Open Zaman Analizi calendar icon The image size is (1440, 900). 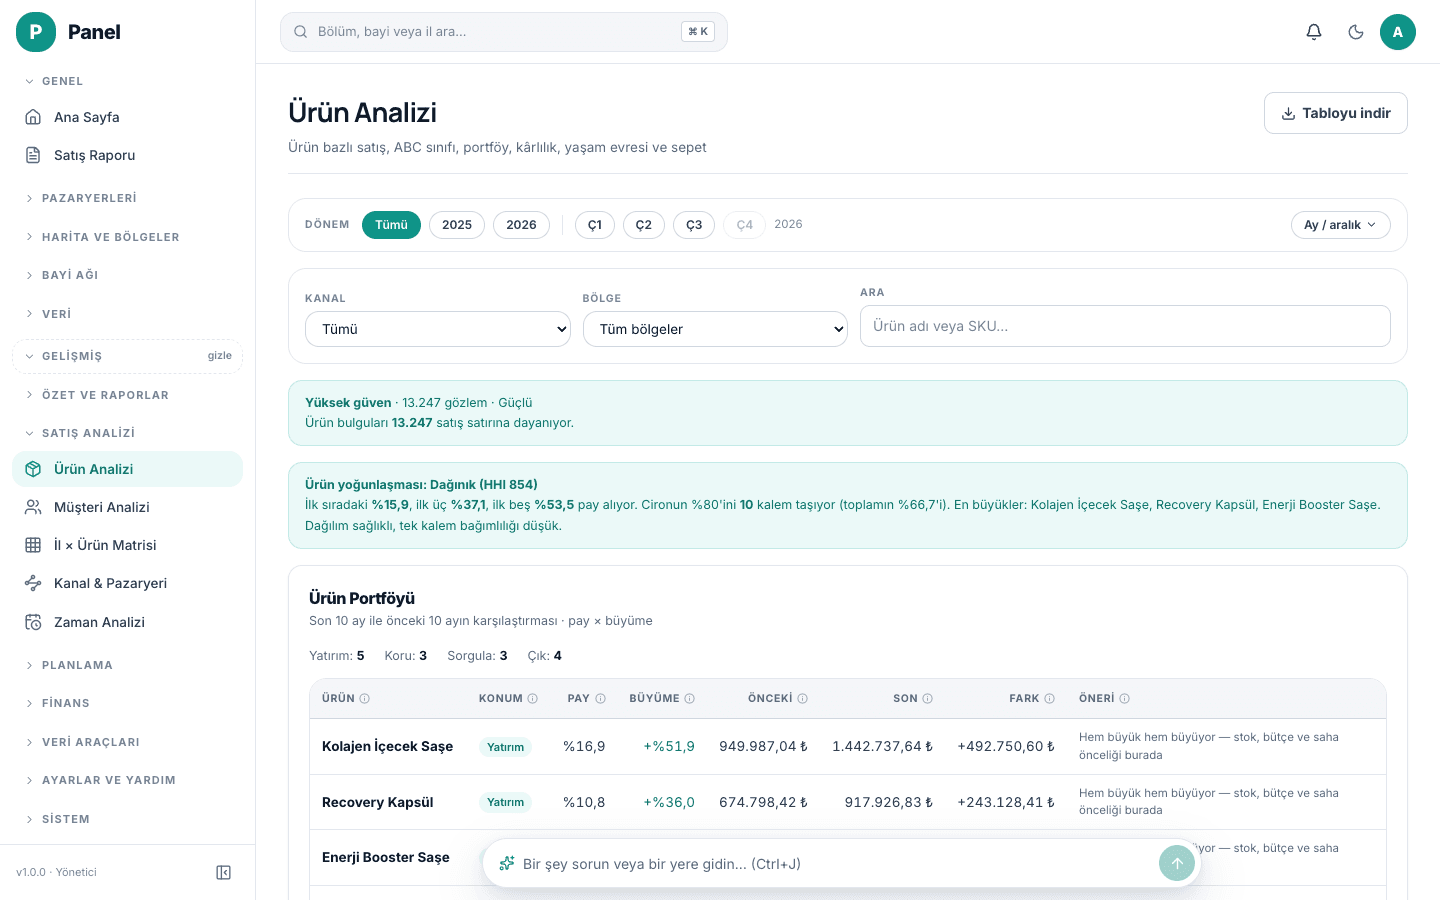33,622
